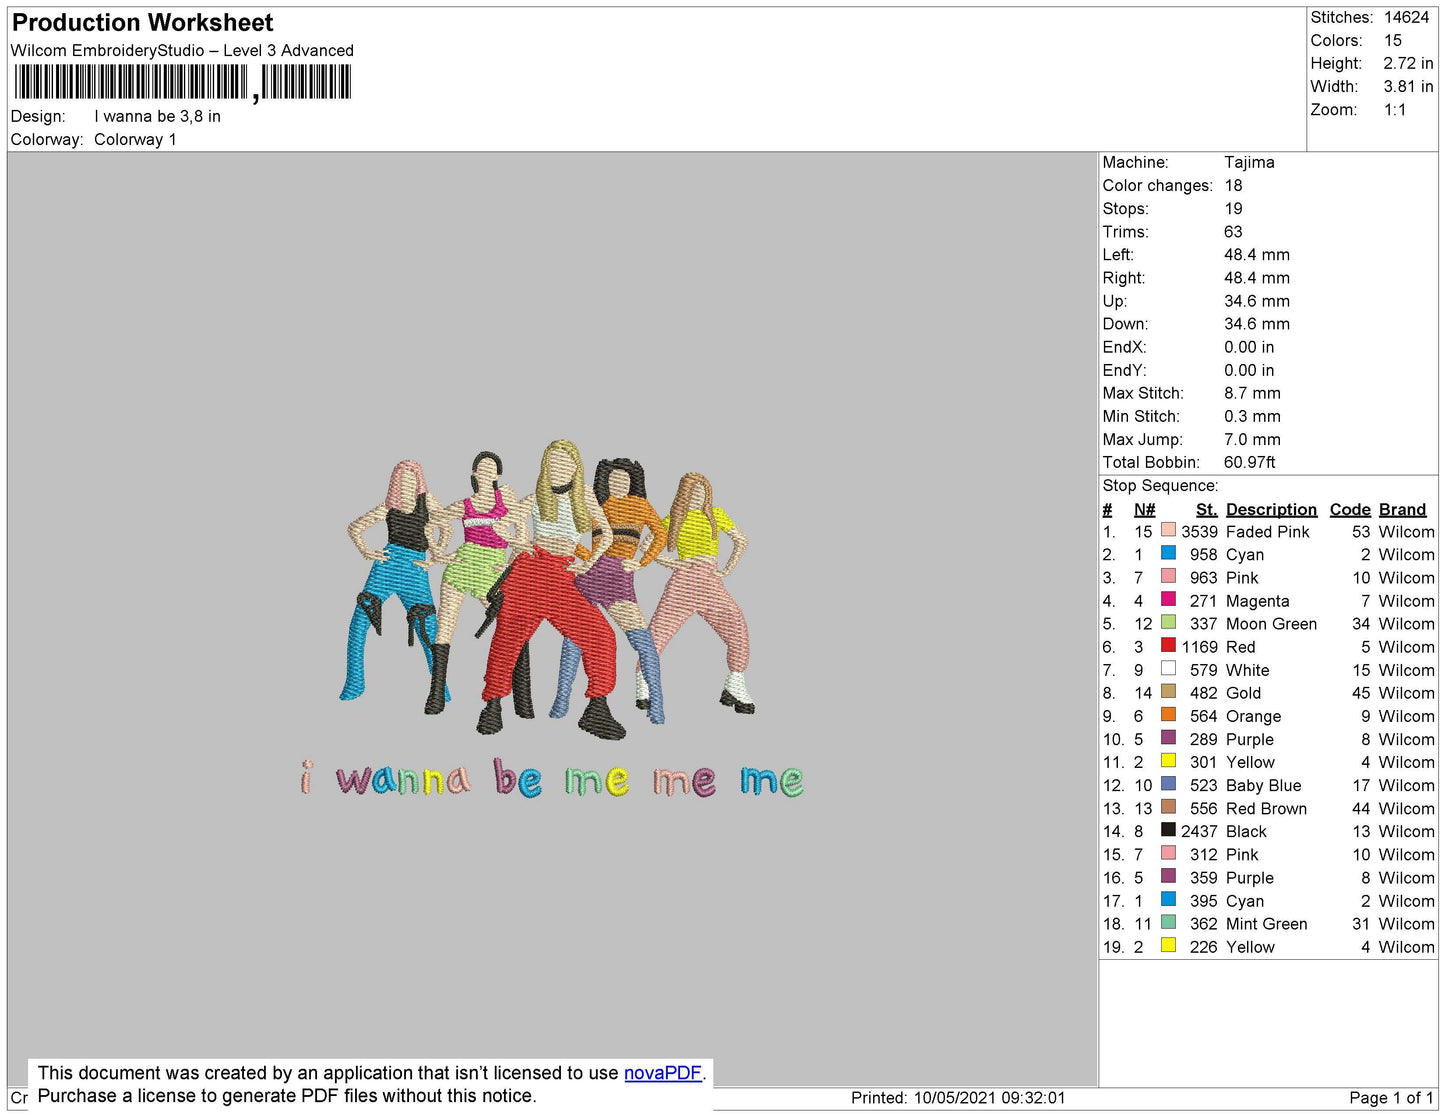Click the 'Stop Sequence:' label
This screenshot has height=1117, width=1445.
1160,485
